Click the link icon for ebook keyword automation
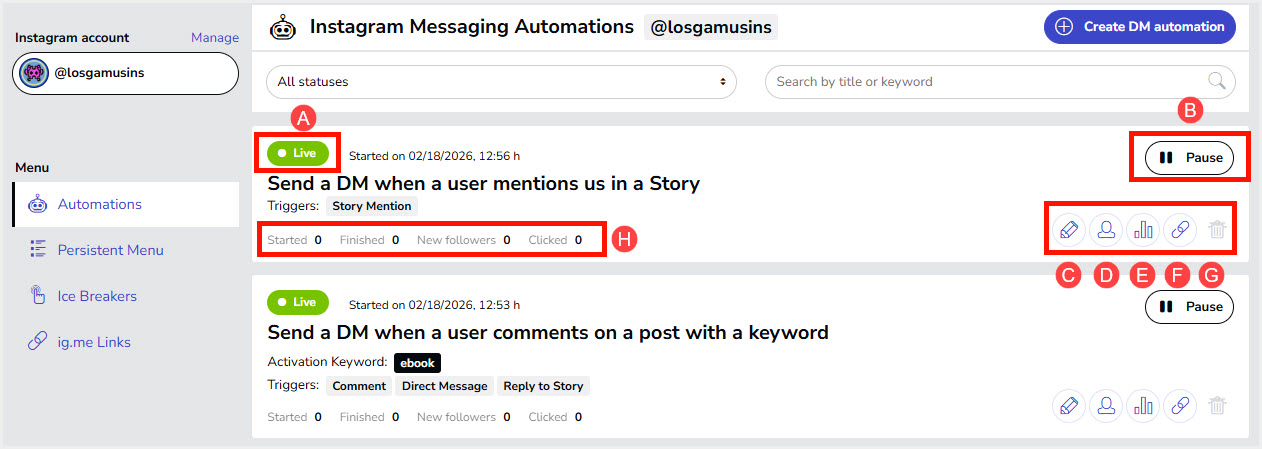 pyautogui.click(x=1180, y=406)
